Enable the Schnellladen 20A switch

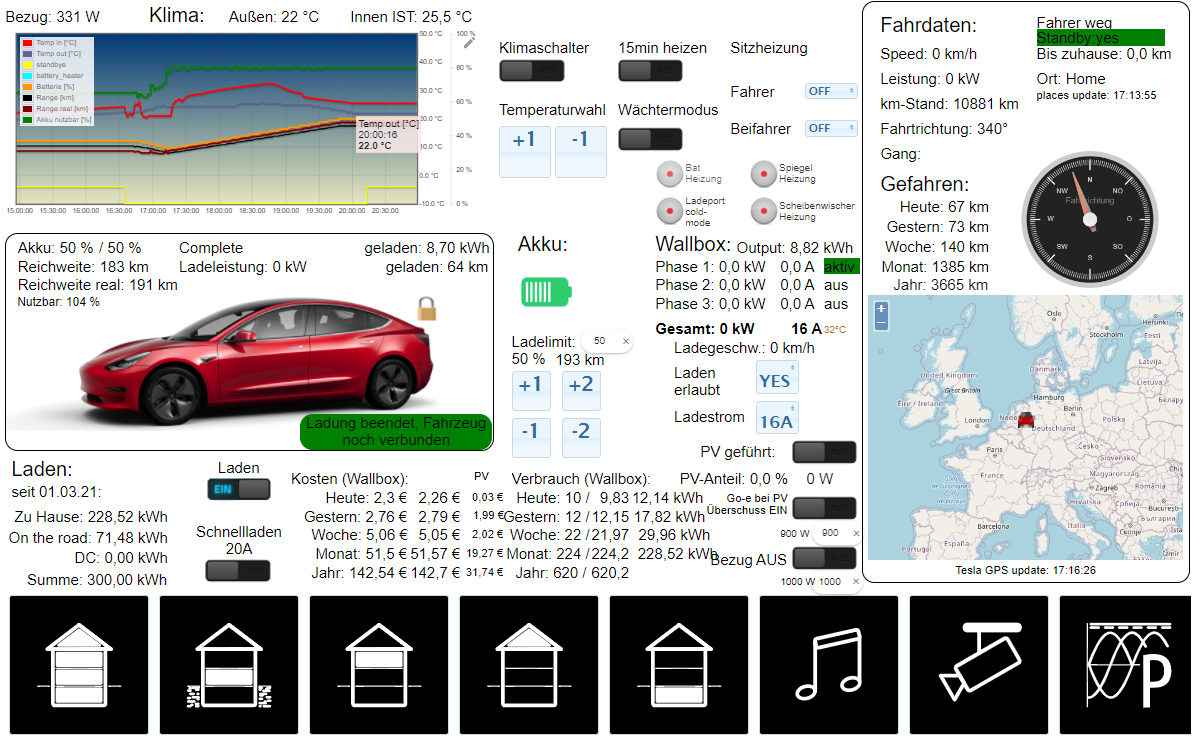click(238, 570)
